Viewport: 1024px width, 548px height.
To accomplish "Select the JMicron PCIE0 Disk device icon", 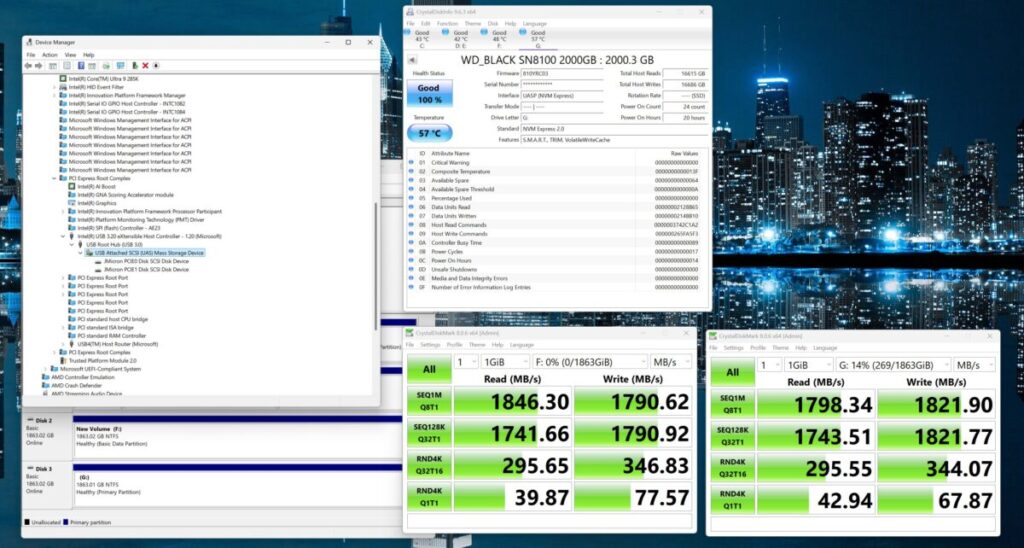I will click(x=98, y=261).
